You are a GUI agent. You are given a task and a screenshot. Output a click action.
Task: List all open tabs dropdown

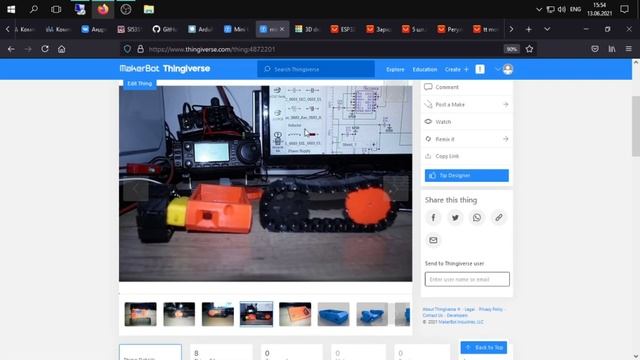point(547,29)
